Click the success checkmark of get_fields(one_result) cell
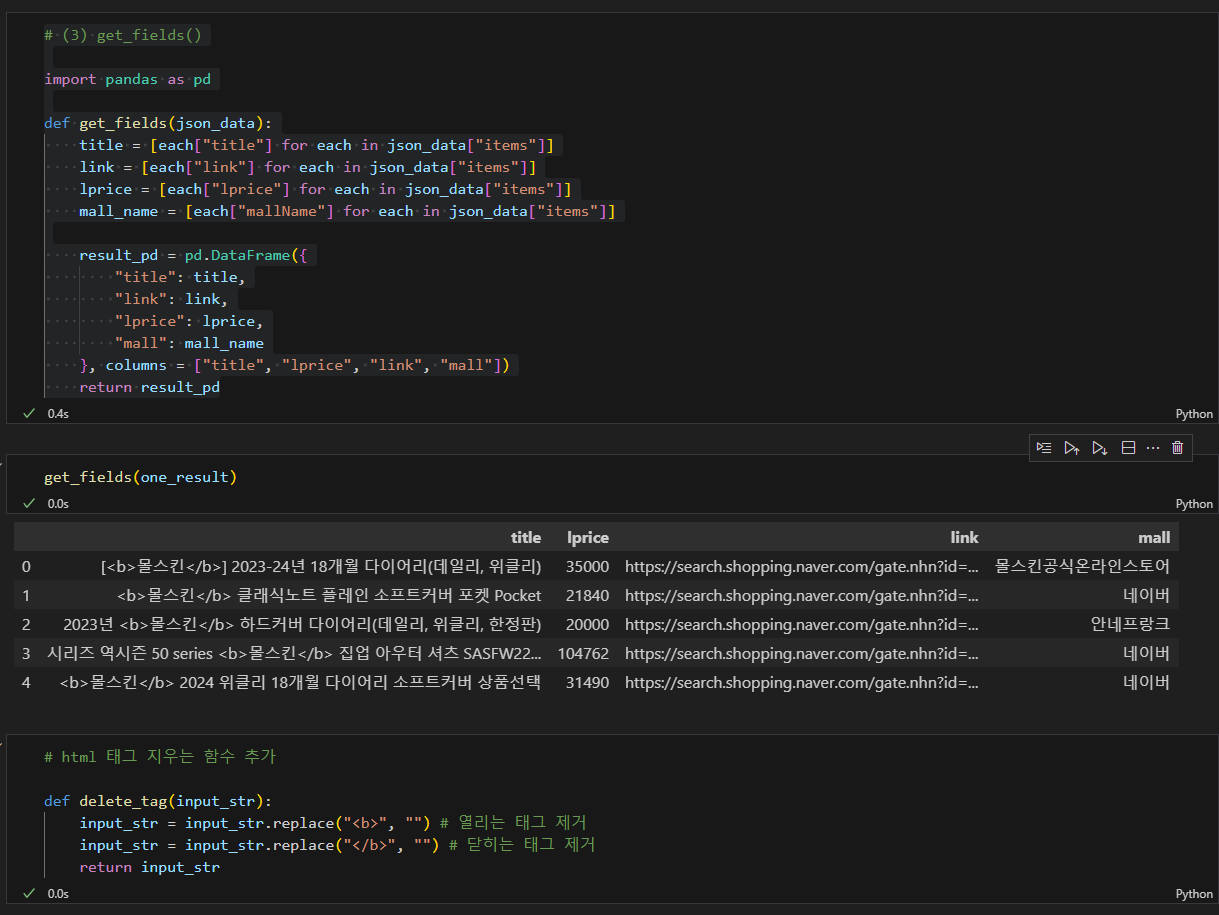Image resolution: width=1219 pixels, height=915 pixels. (29, 503)
